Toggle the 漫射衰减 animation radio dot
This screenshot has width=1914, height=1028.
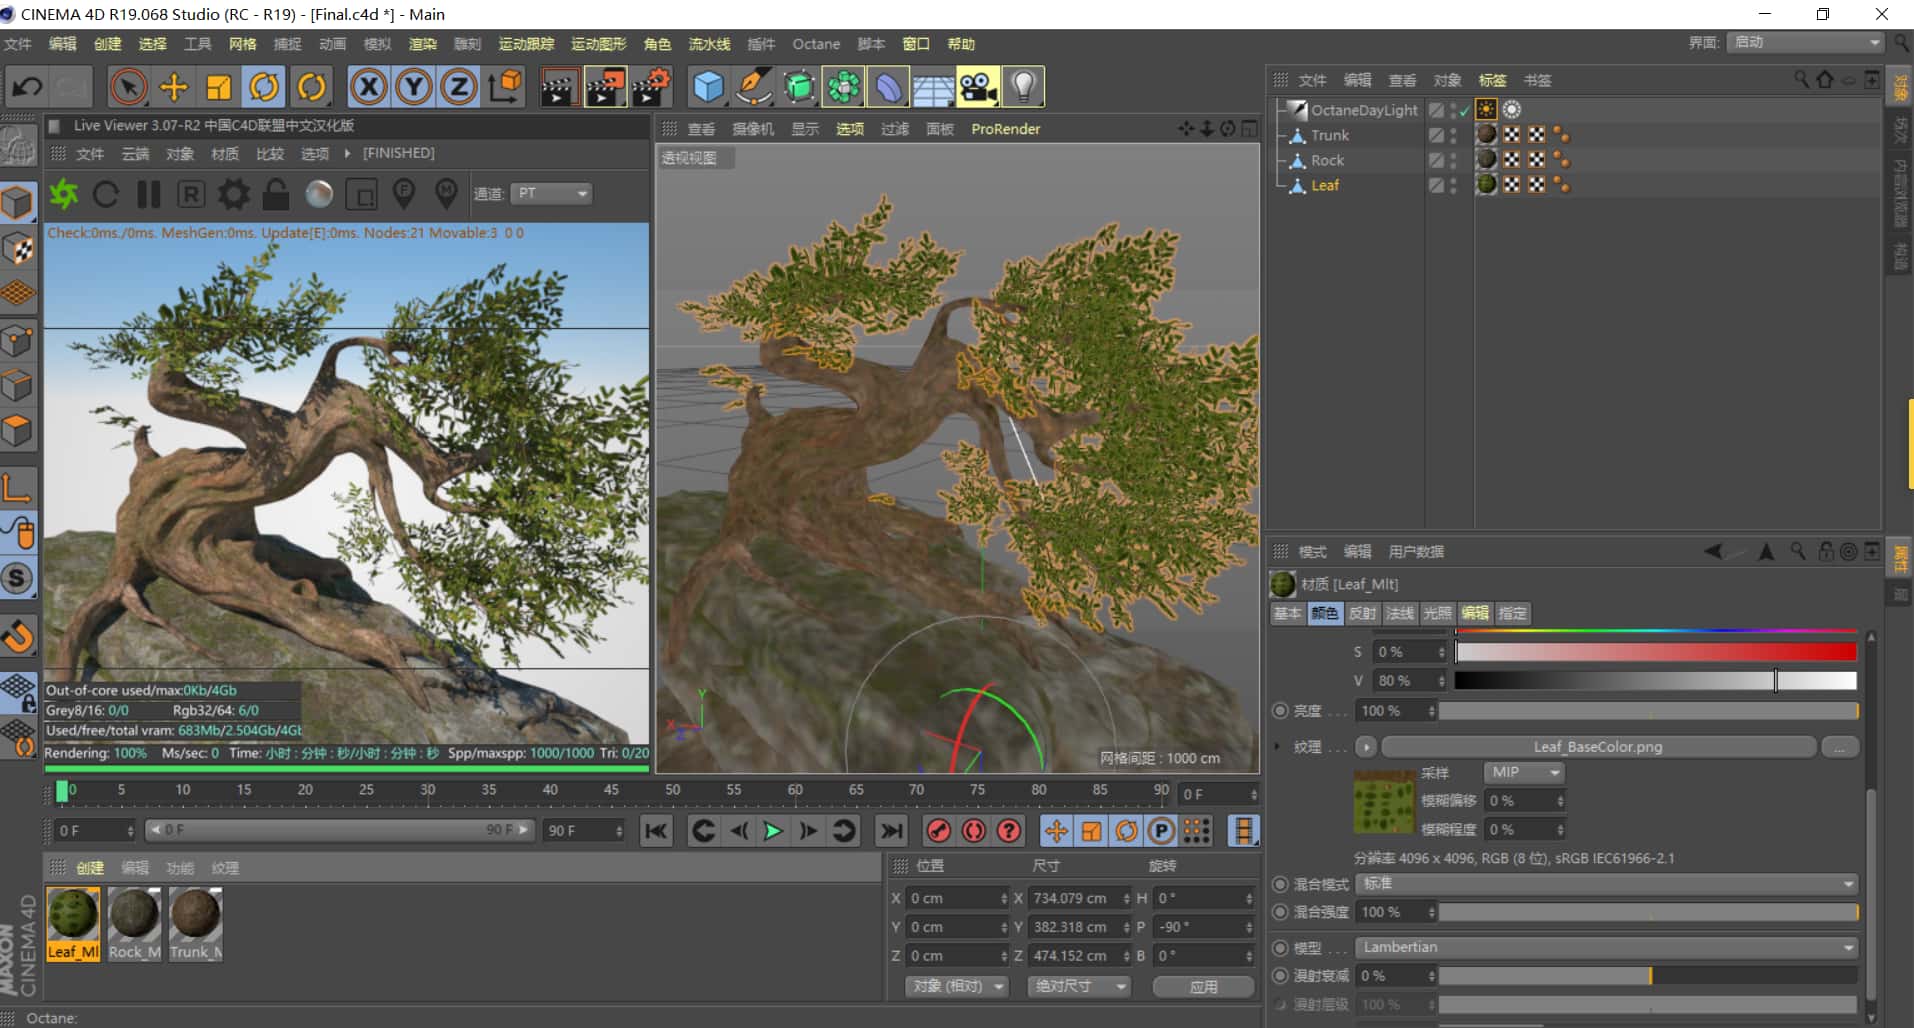coord(1280,975)
